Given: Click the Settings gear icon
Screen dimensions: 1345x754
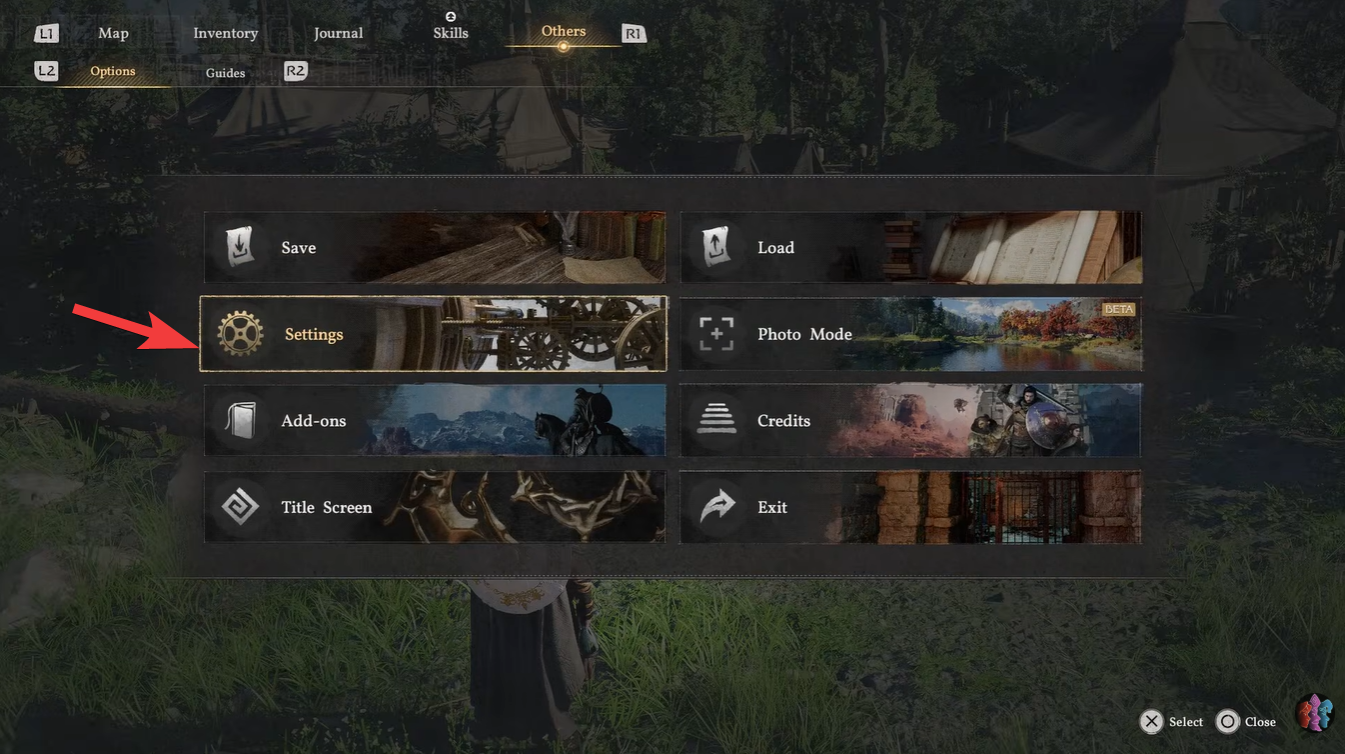Looking at the screenshot, I should click(x=240, y=334).
